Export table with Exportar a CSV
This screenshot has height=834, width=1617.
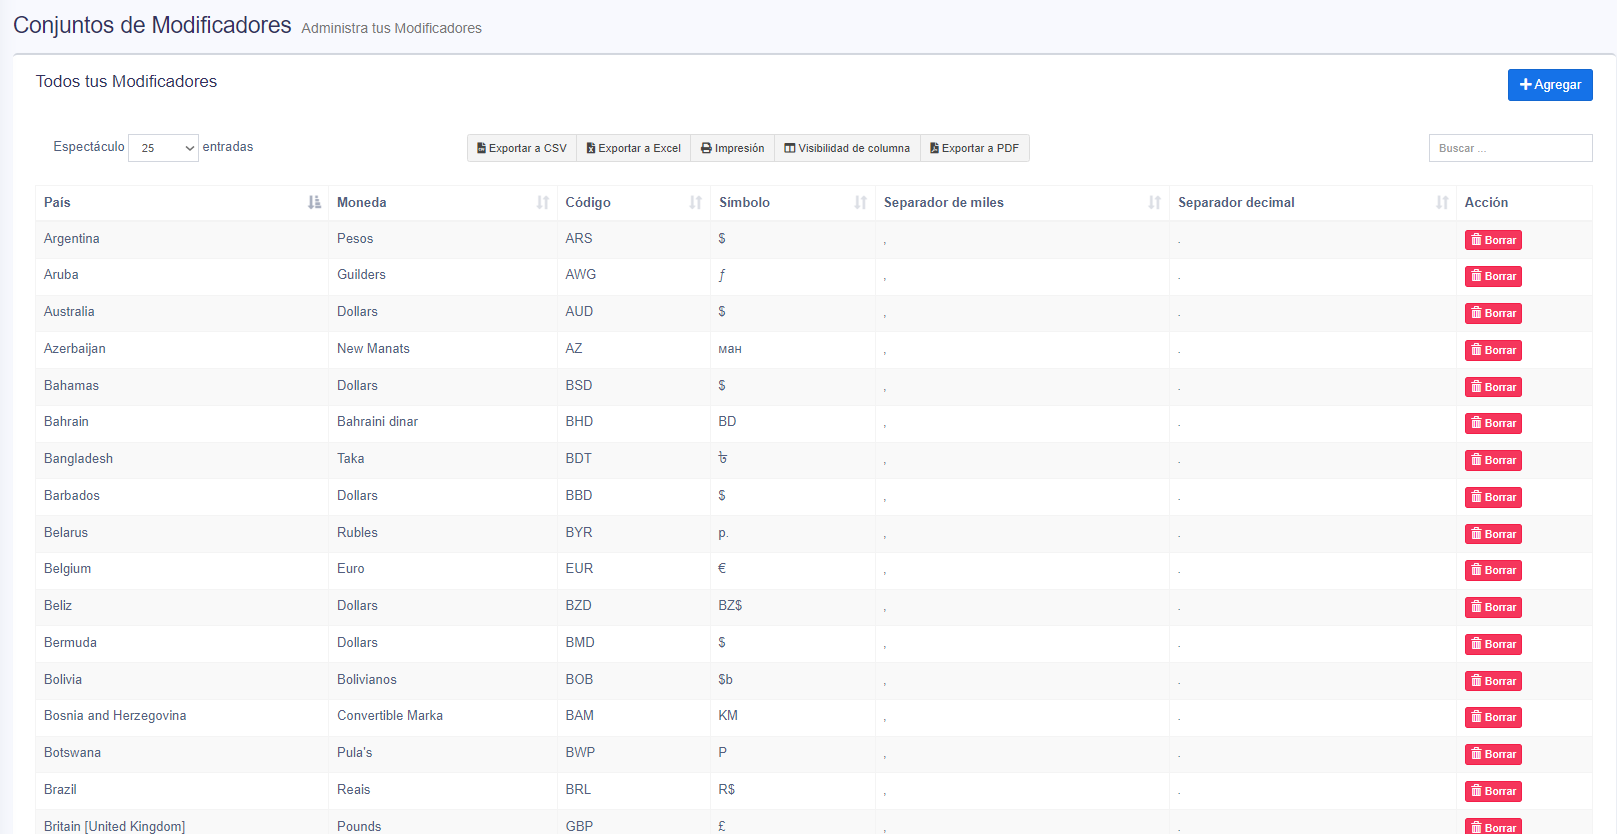pos(522,148)
